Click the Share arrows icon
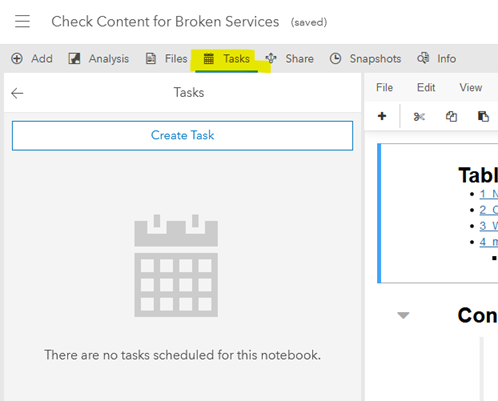This screenshot has height=401, width=498. (x=271, y=58)
